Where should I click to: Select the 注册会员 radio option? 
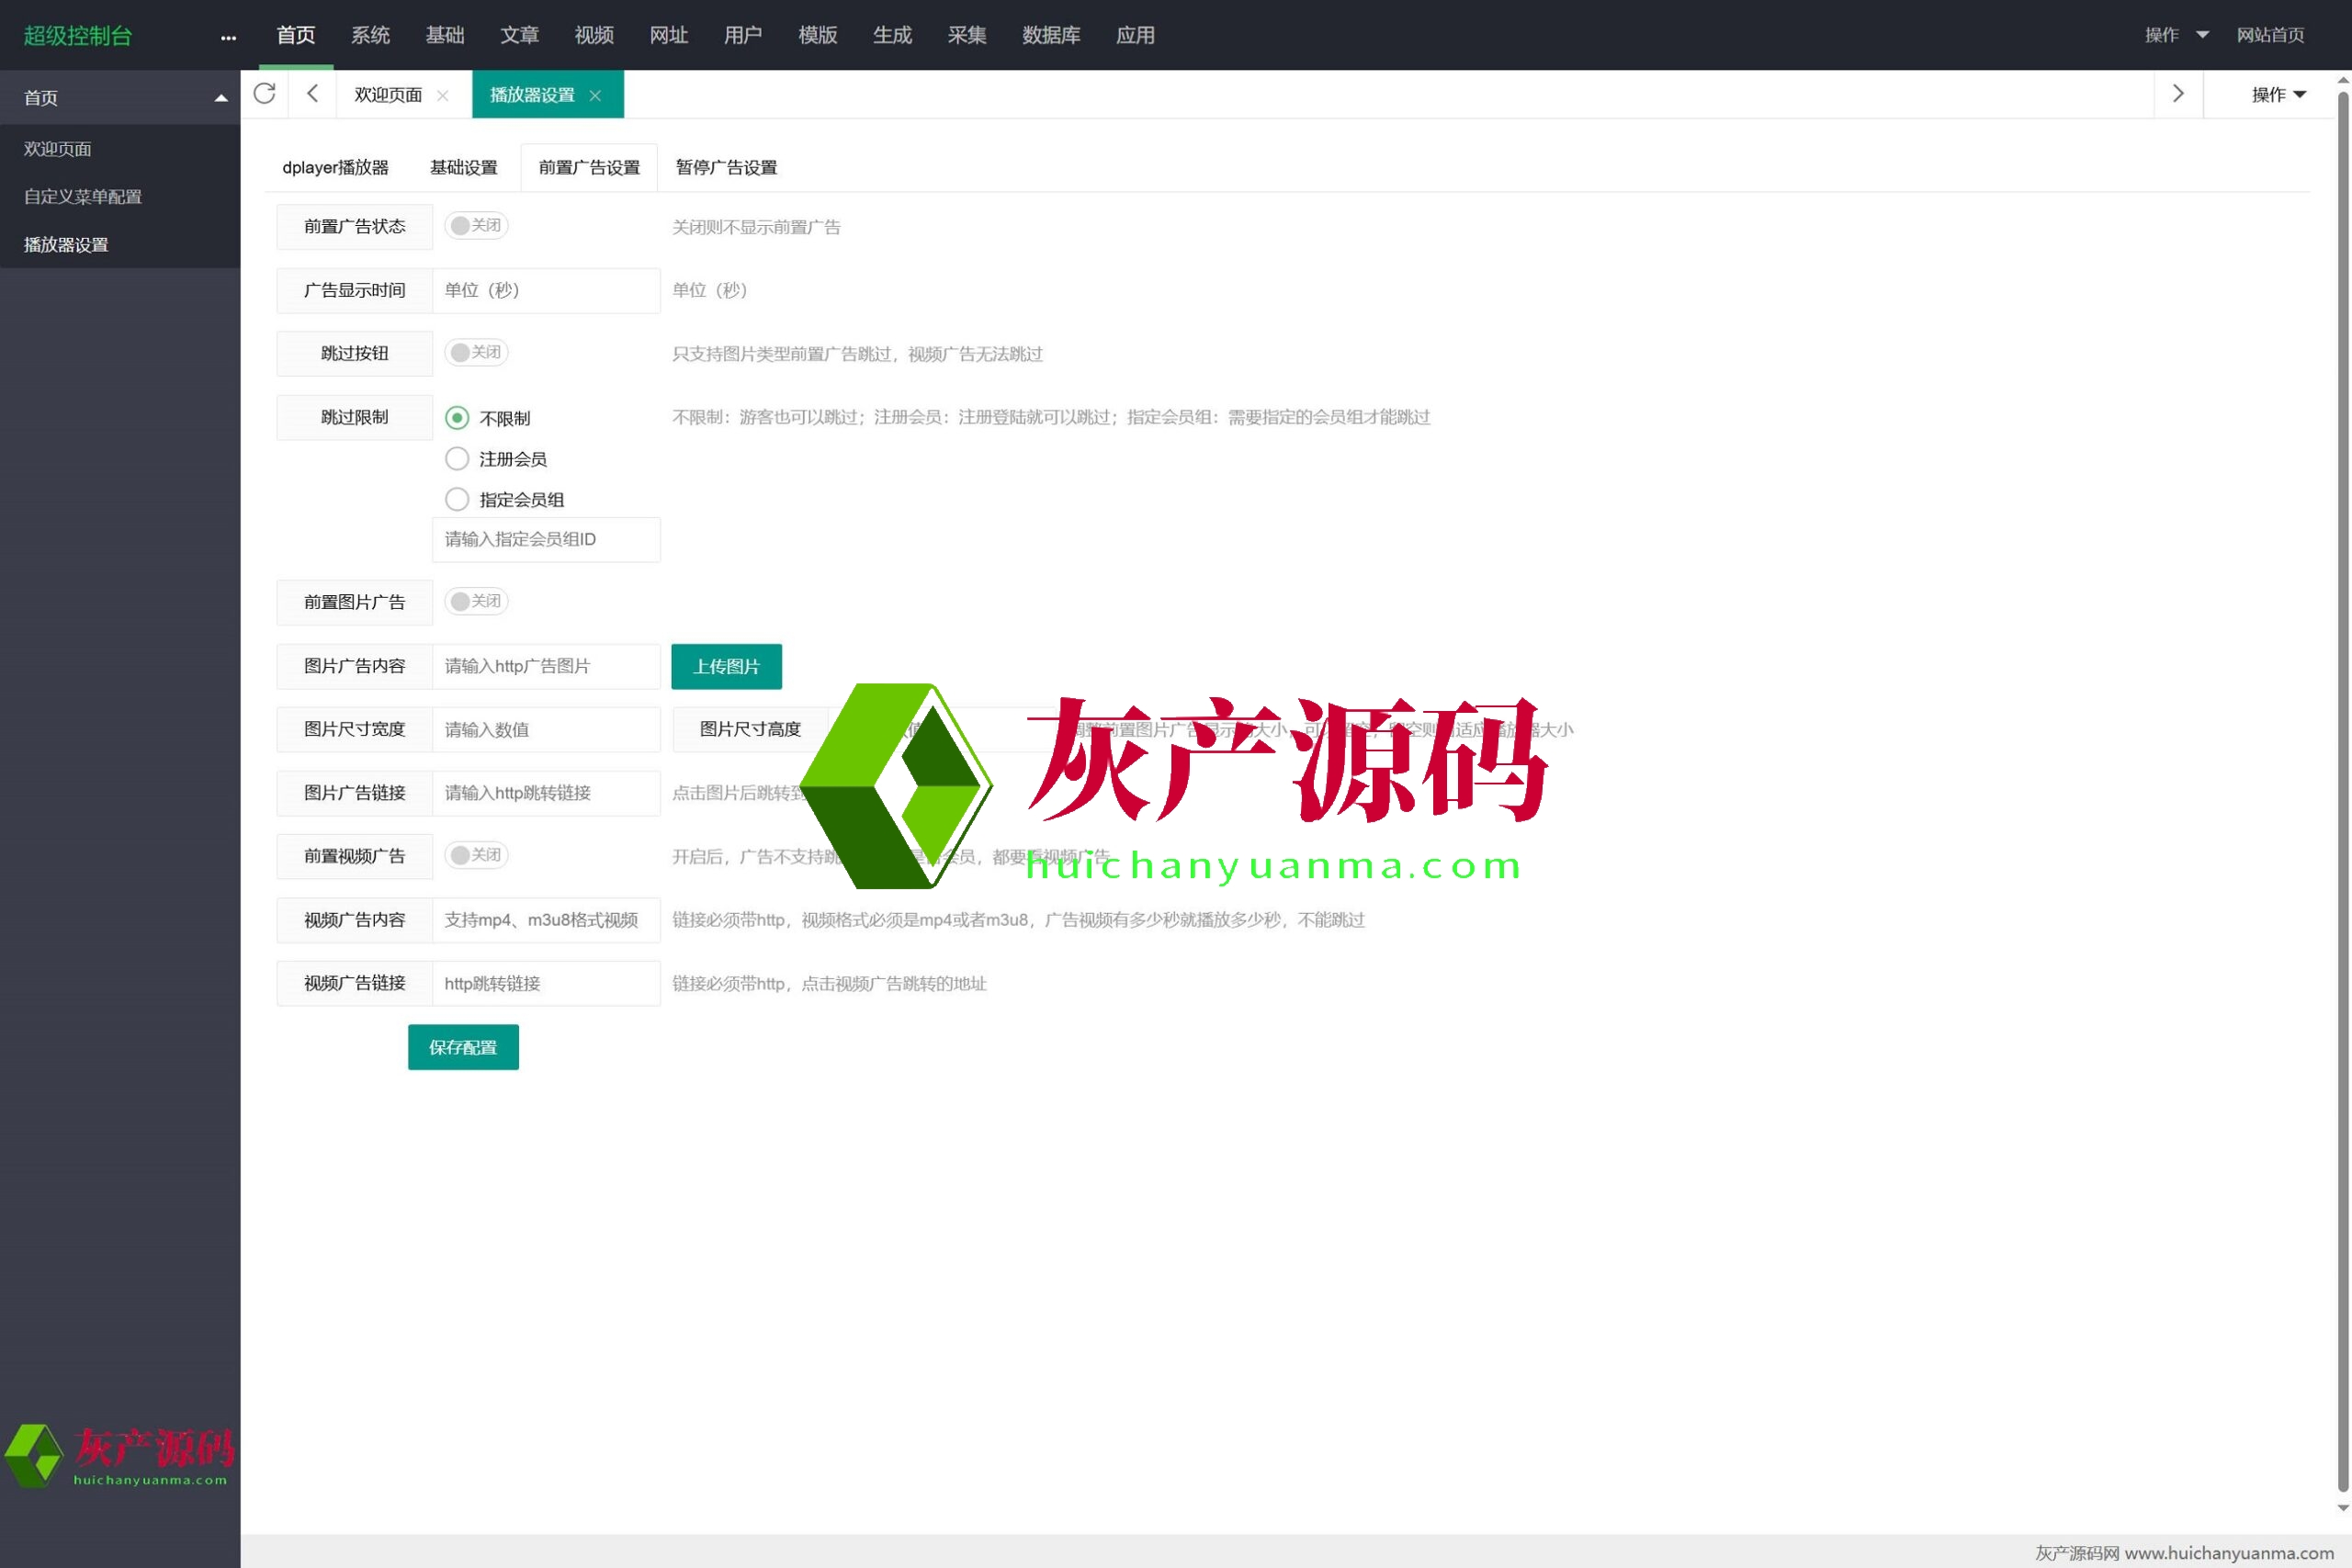[457, 459]
